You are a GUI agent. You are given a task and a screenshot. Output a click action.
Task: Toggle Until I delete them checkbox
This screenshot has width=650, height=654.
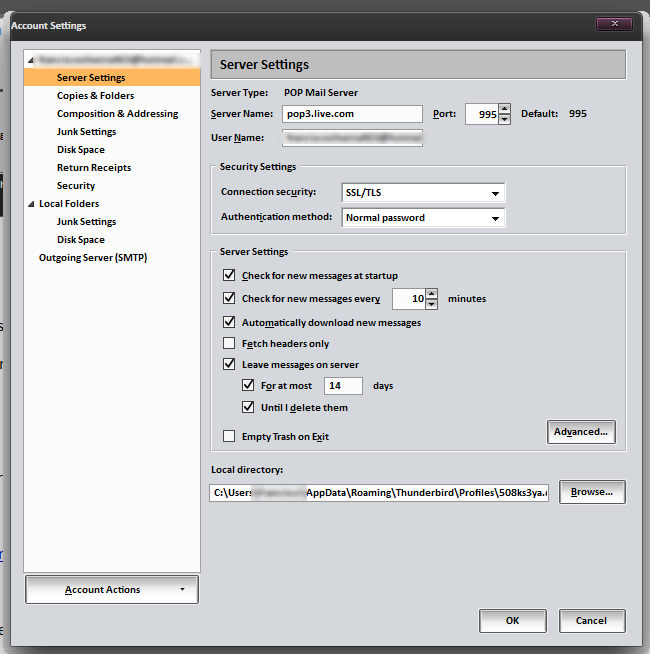tap(248, 407)
